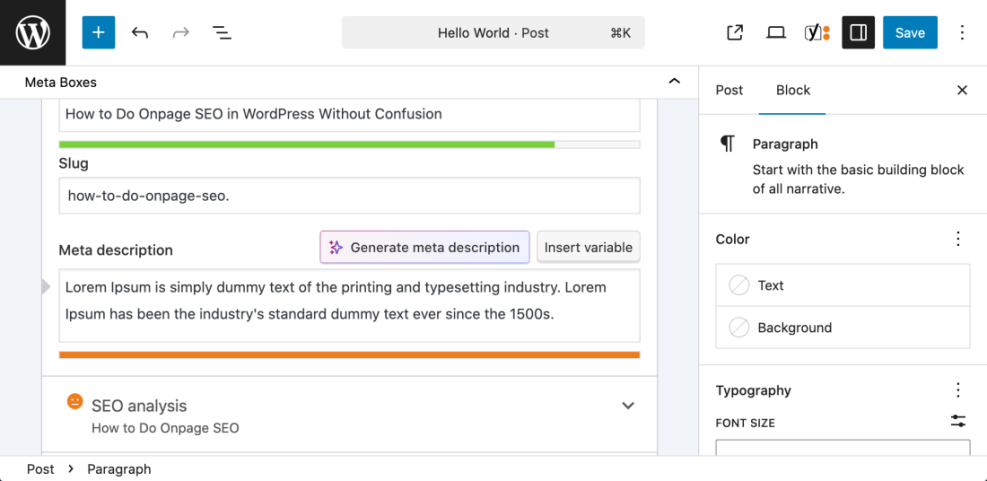Screen dimensions: 987x481
Task: Switch to the Post tab
Action: pos(729,90)
